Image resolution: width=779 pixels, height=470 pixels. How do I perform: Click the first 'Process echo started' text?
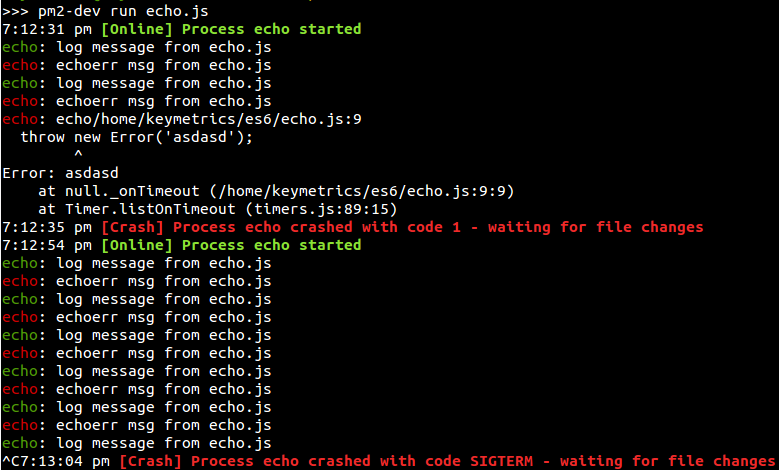(271, 29)
